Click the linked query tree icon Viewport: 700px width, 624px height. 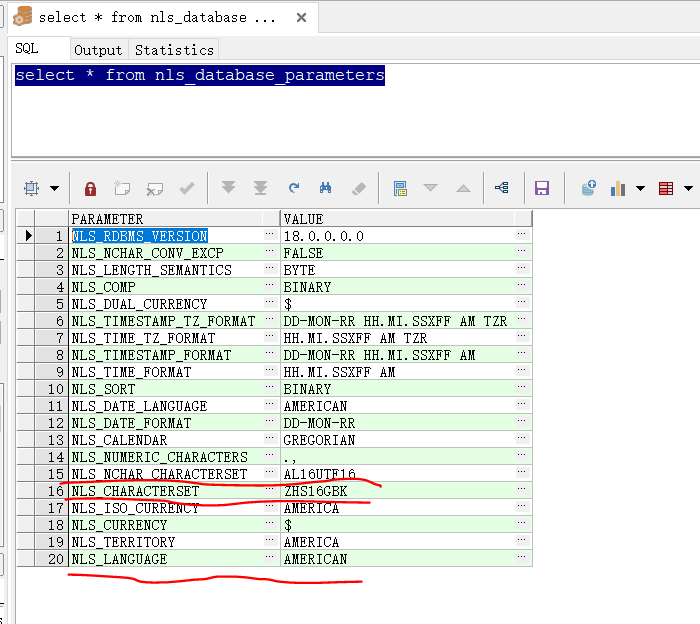click(x=502, y=187)
